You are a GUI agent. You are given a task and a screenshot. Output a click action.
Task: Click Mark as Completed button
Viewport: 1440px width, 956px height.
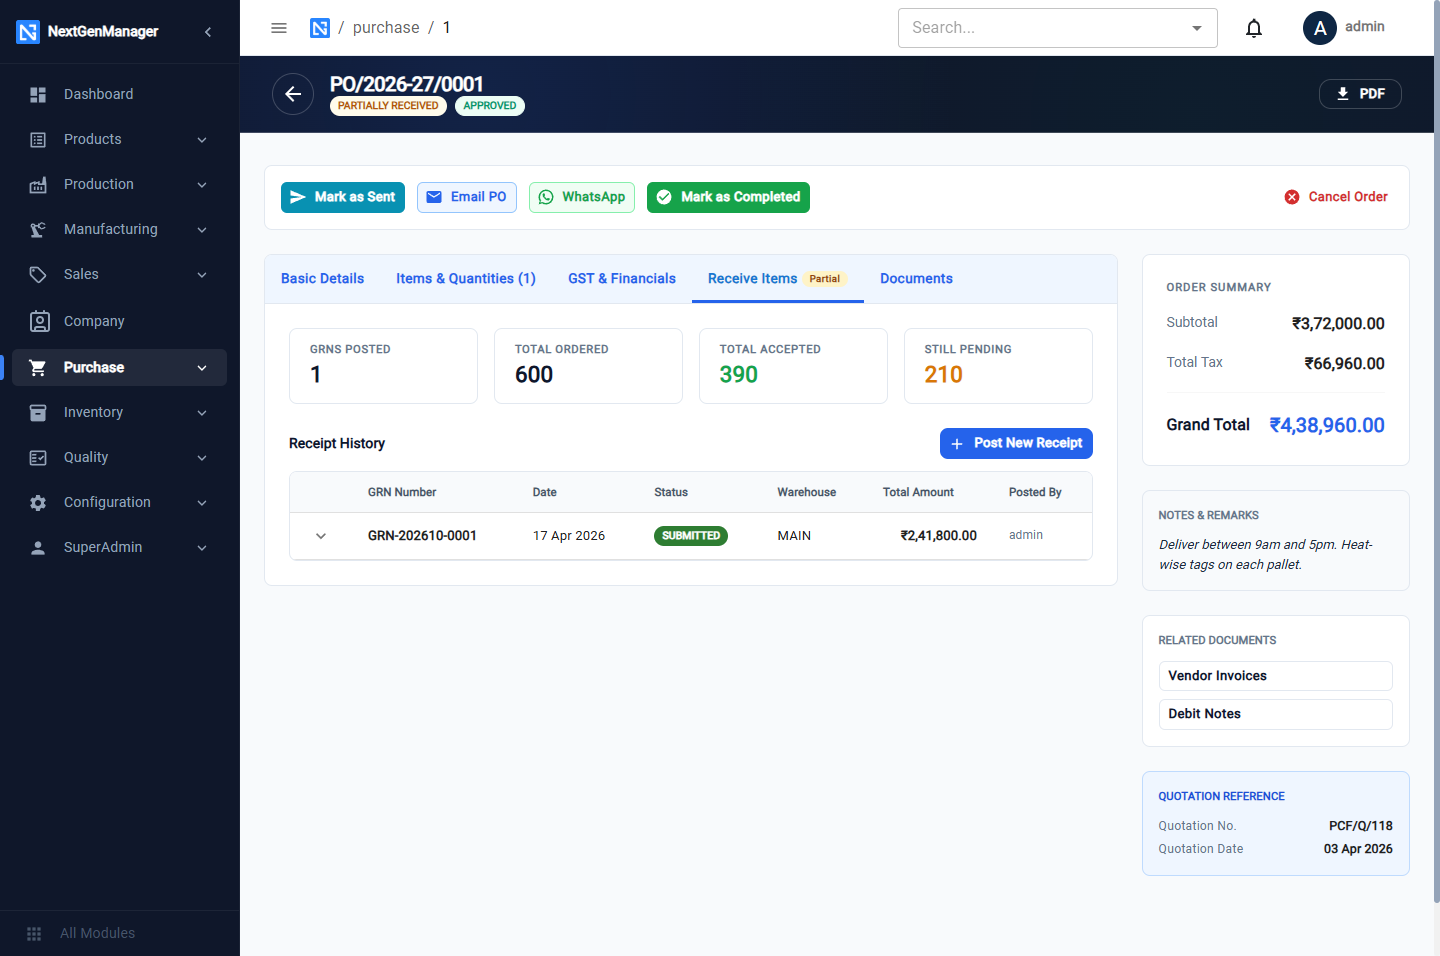click(728, 197)
